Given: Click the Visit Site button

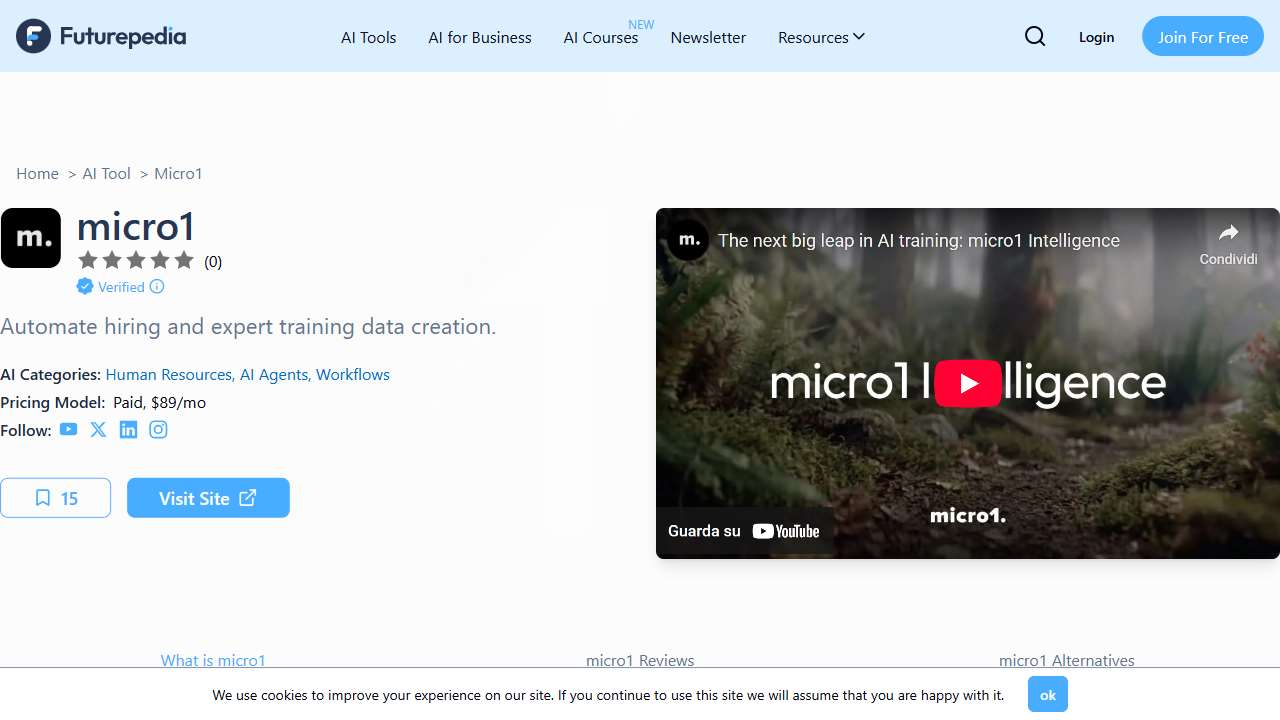Looking at the screenshot, I should (x=208, y=498).
